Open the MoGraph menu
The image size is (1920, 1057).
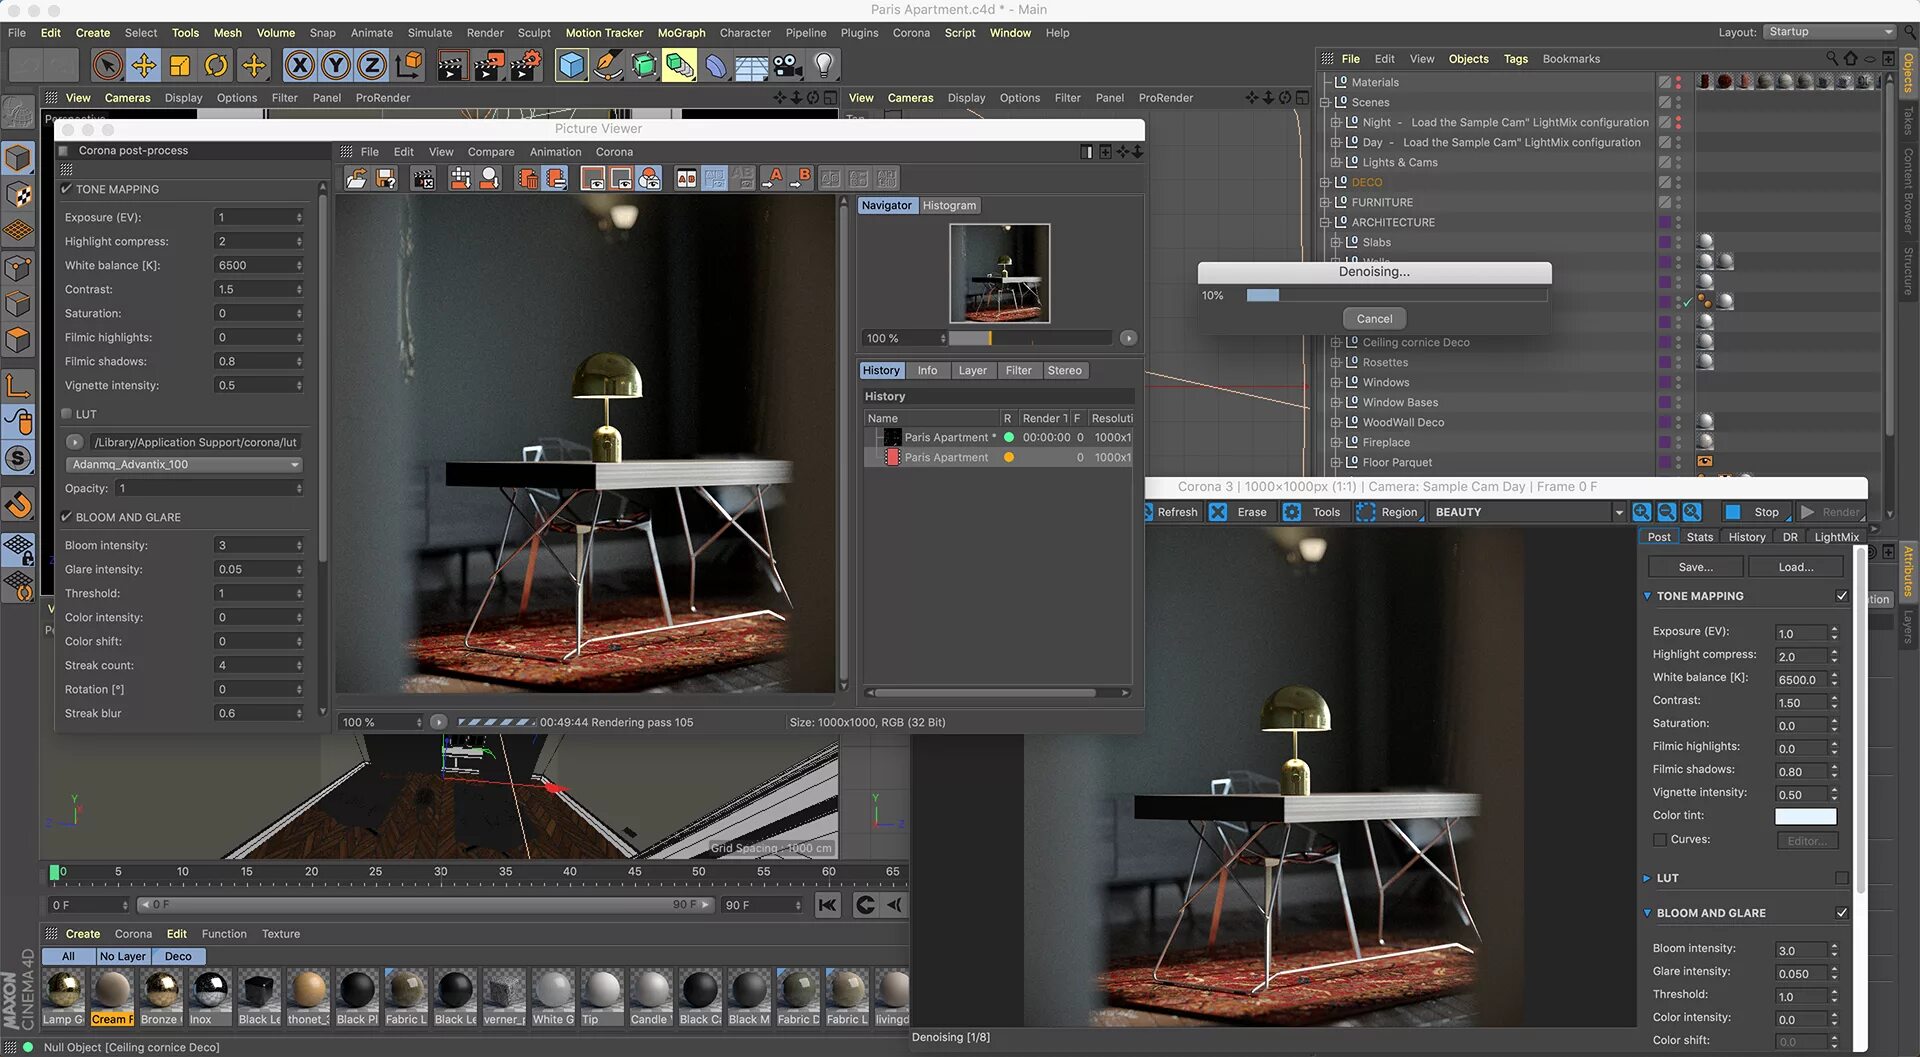tap(681, 33)
